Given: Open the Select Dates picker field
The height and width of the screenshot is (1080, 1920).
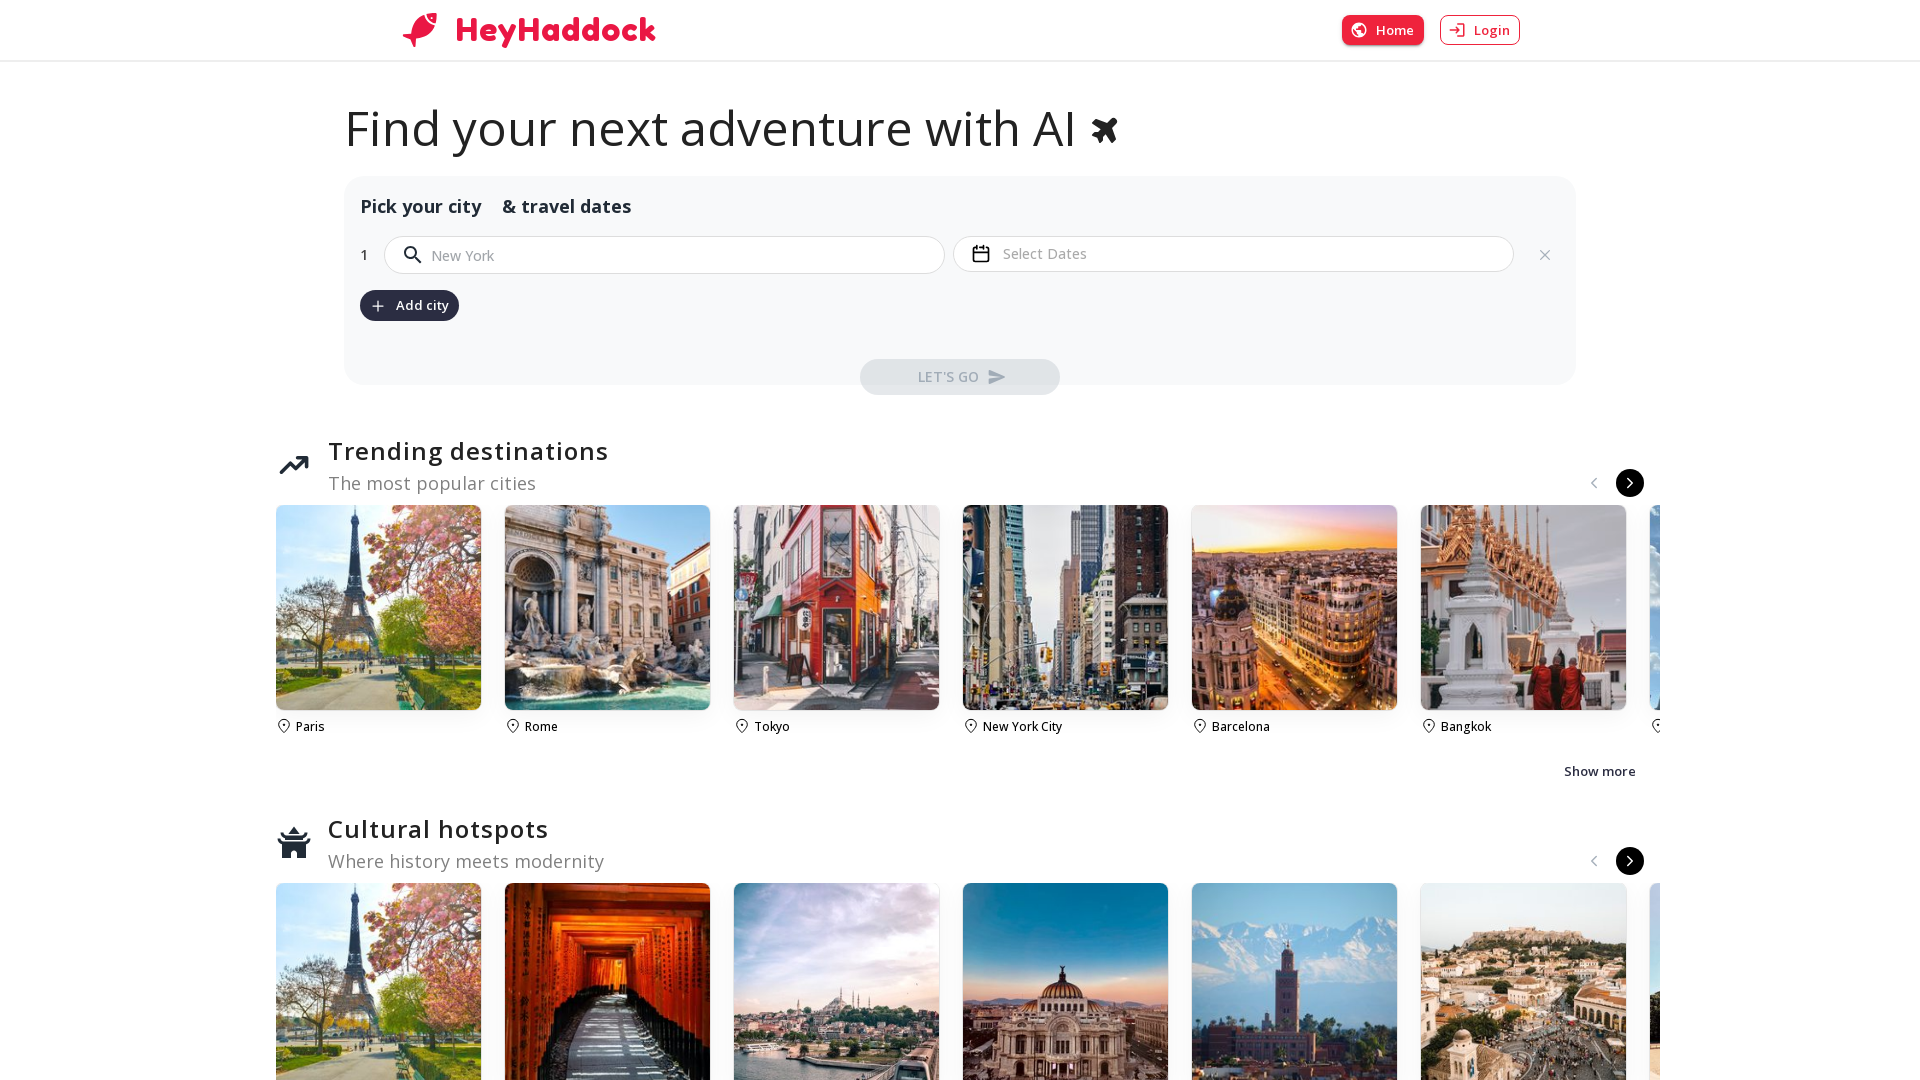Looking at the screenshot, I should [1233, 254].
